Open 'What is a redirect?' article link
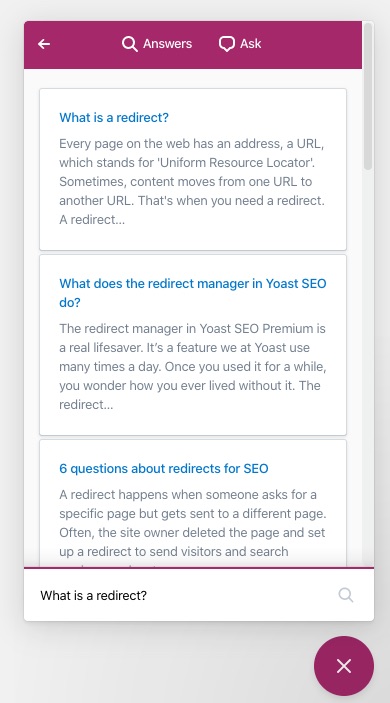 pyautogui.click(x=114, y=117)
